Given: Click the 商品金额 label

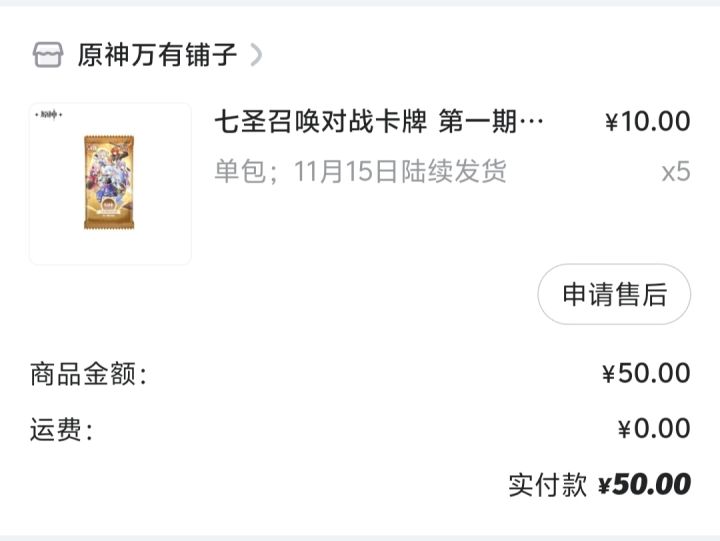Looking at the screenshot, I should click(x=89, y=373).
